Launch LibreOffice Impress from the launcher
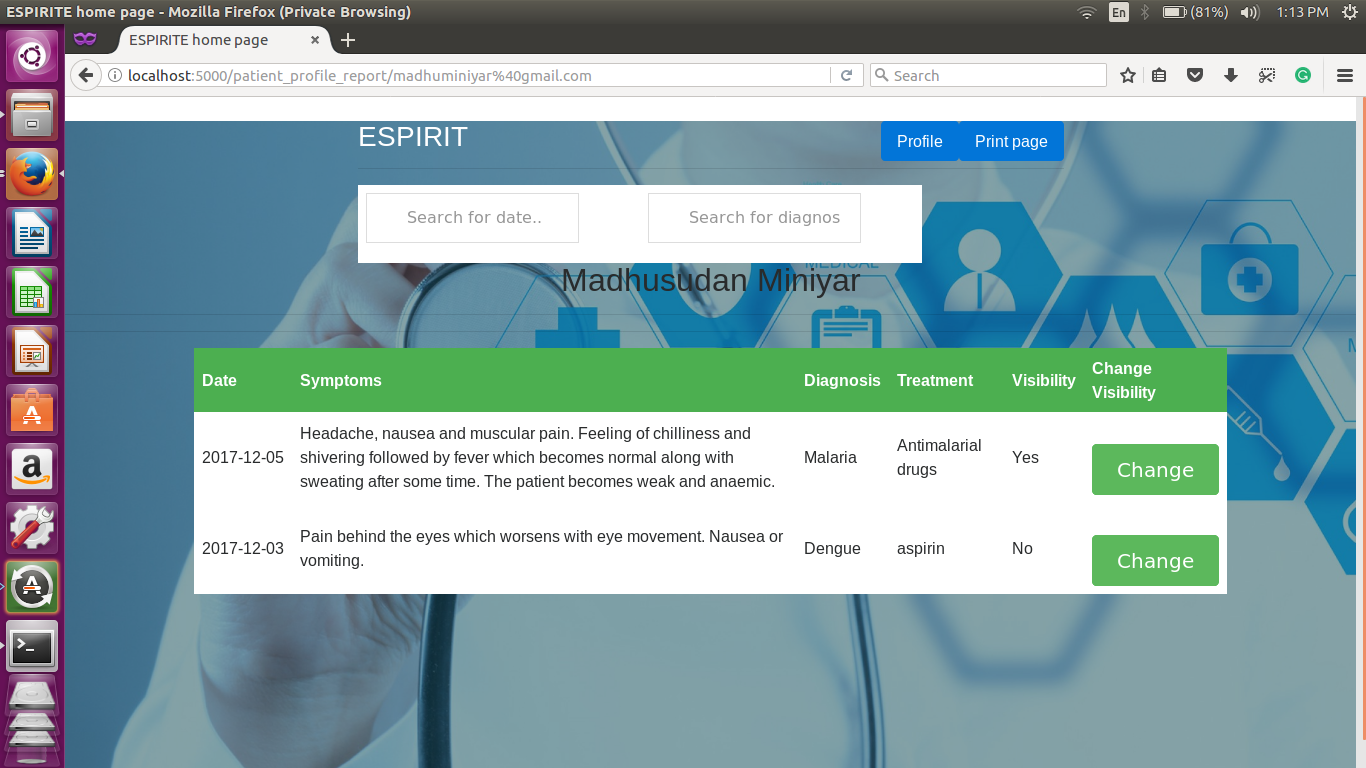 [x=33, y=352]
